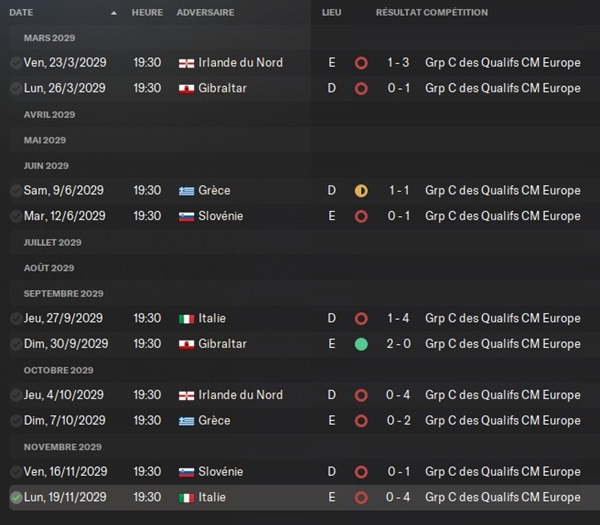Collapse the OCTOBRE 2029 month group
This screenshot has width=600, height=525.
(x=59, y=370)
